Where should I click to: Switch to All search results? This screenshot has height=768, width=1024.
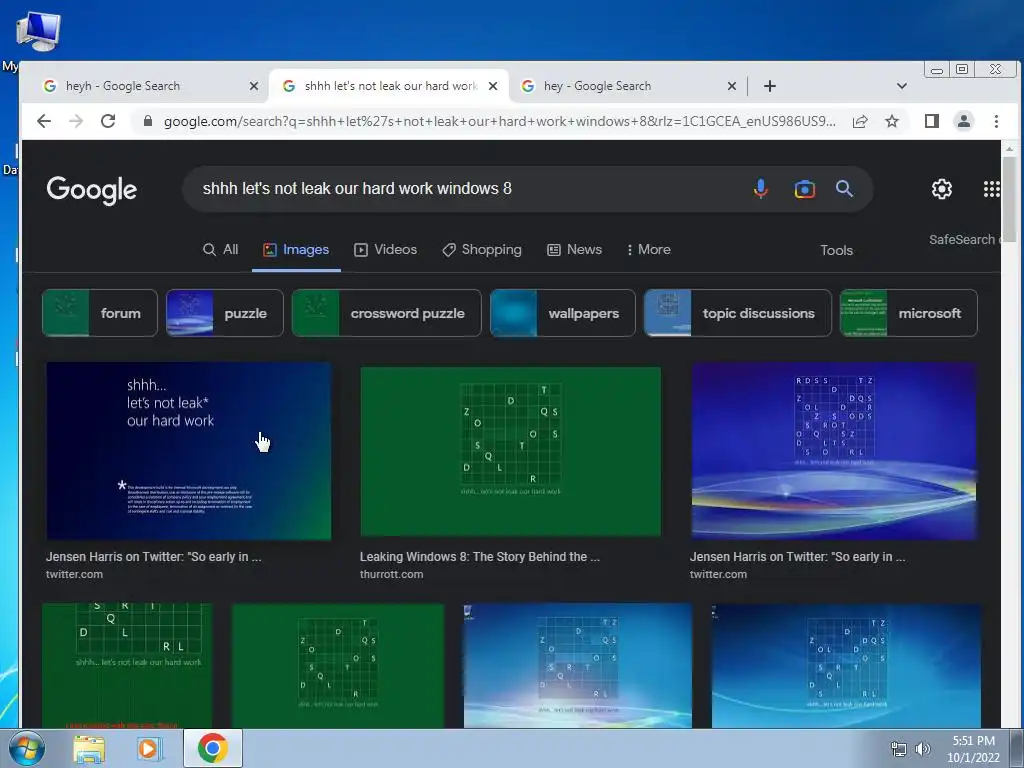point(221,249)
